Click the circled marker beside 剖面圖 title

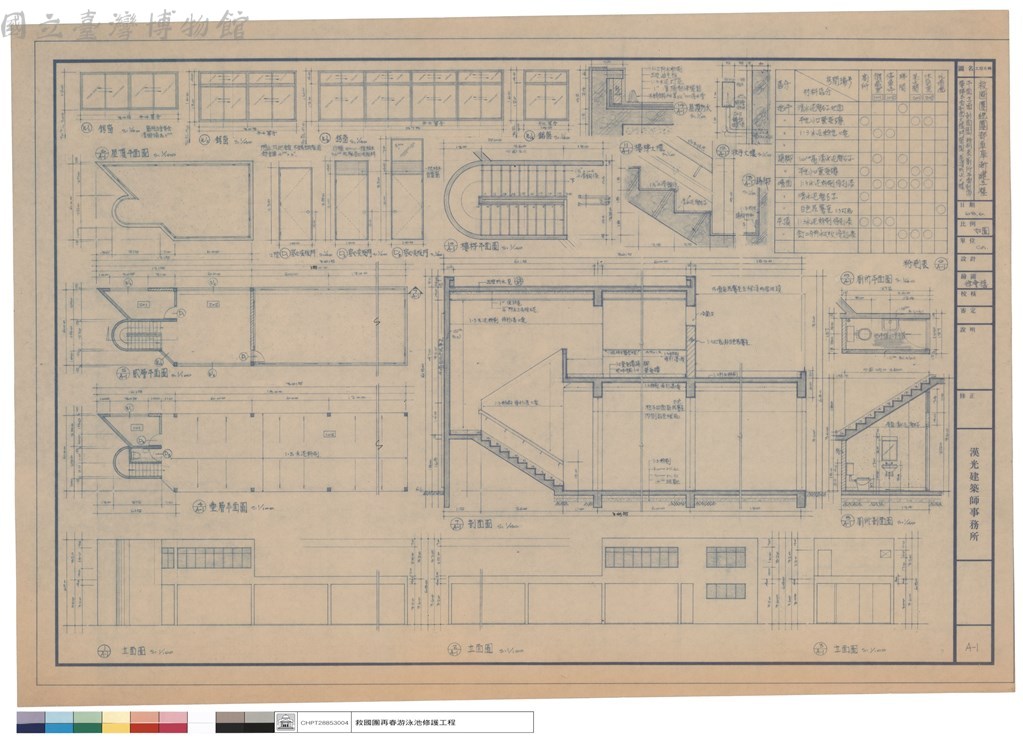(456, 524)
